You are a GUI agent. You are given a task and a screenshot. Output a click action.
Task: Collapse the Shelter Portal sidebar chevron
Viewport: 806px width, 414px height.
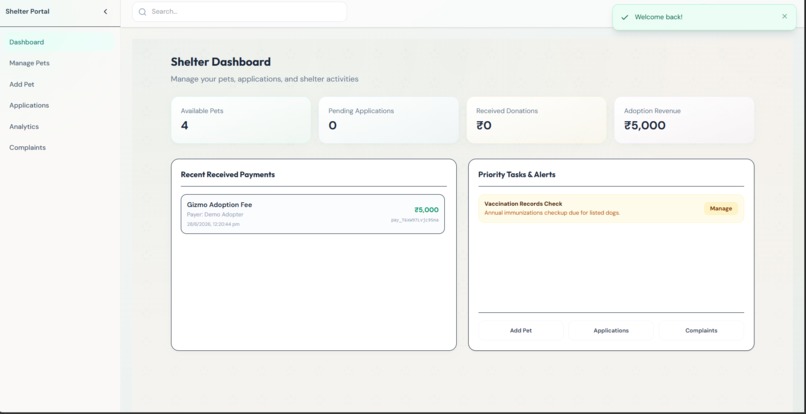tap(105, 11)
